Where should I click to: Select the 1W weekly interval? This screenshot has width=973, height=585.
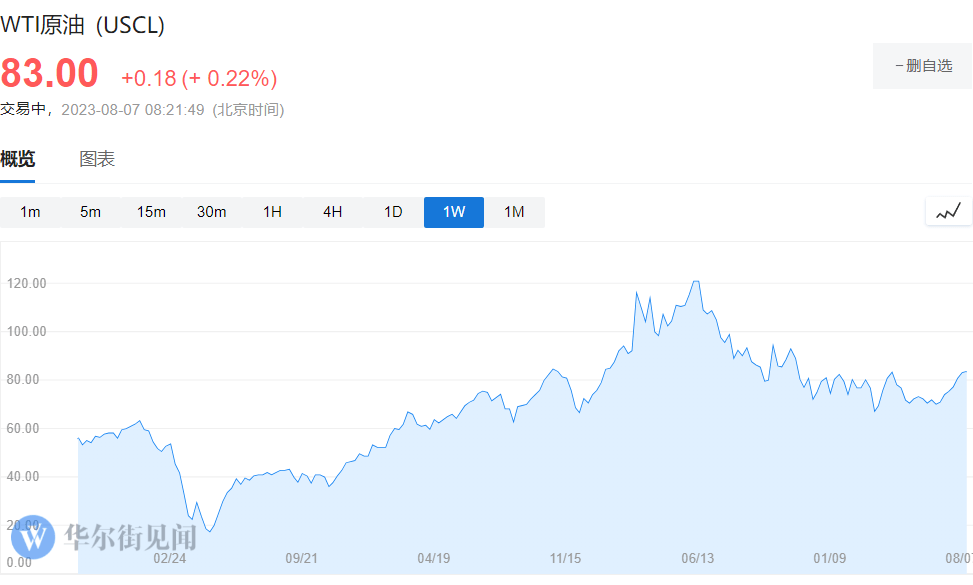click(x=454, y=212)
